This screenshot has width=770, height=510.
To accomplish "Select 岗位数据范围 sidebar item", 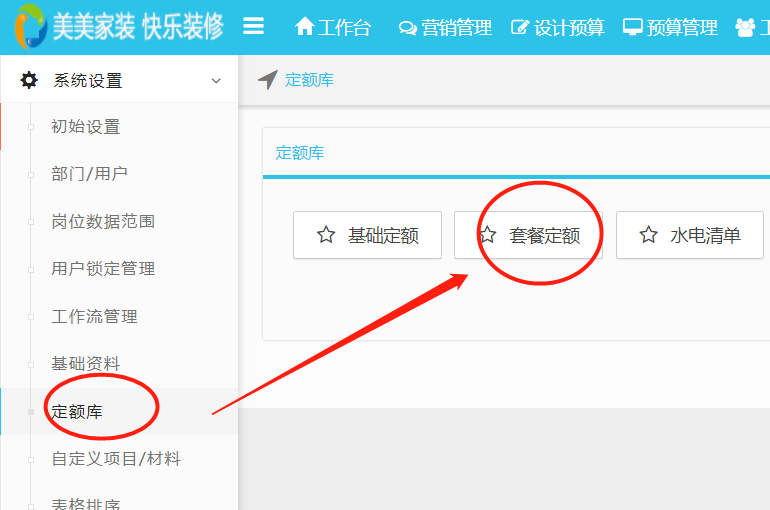I will (x=103, y=221).
